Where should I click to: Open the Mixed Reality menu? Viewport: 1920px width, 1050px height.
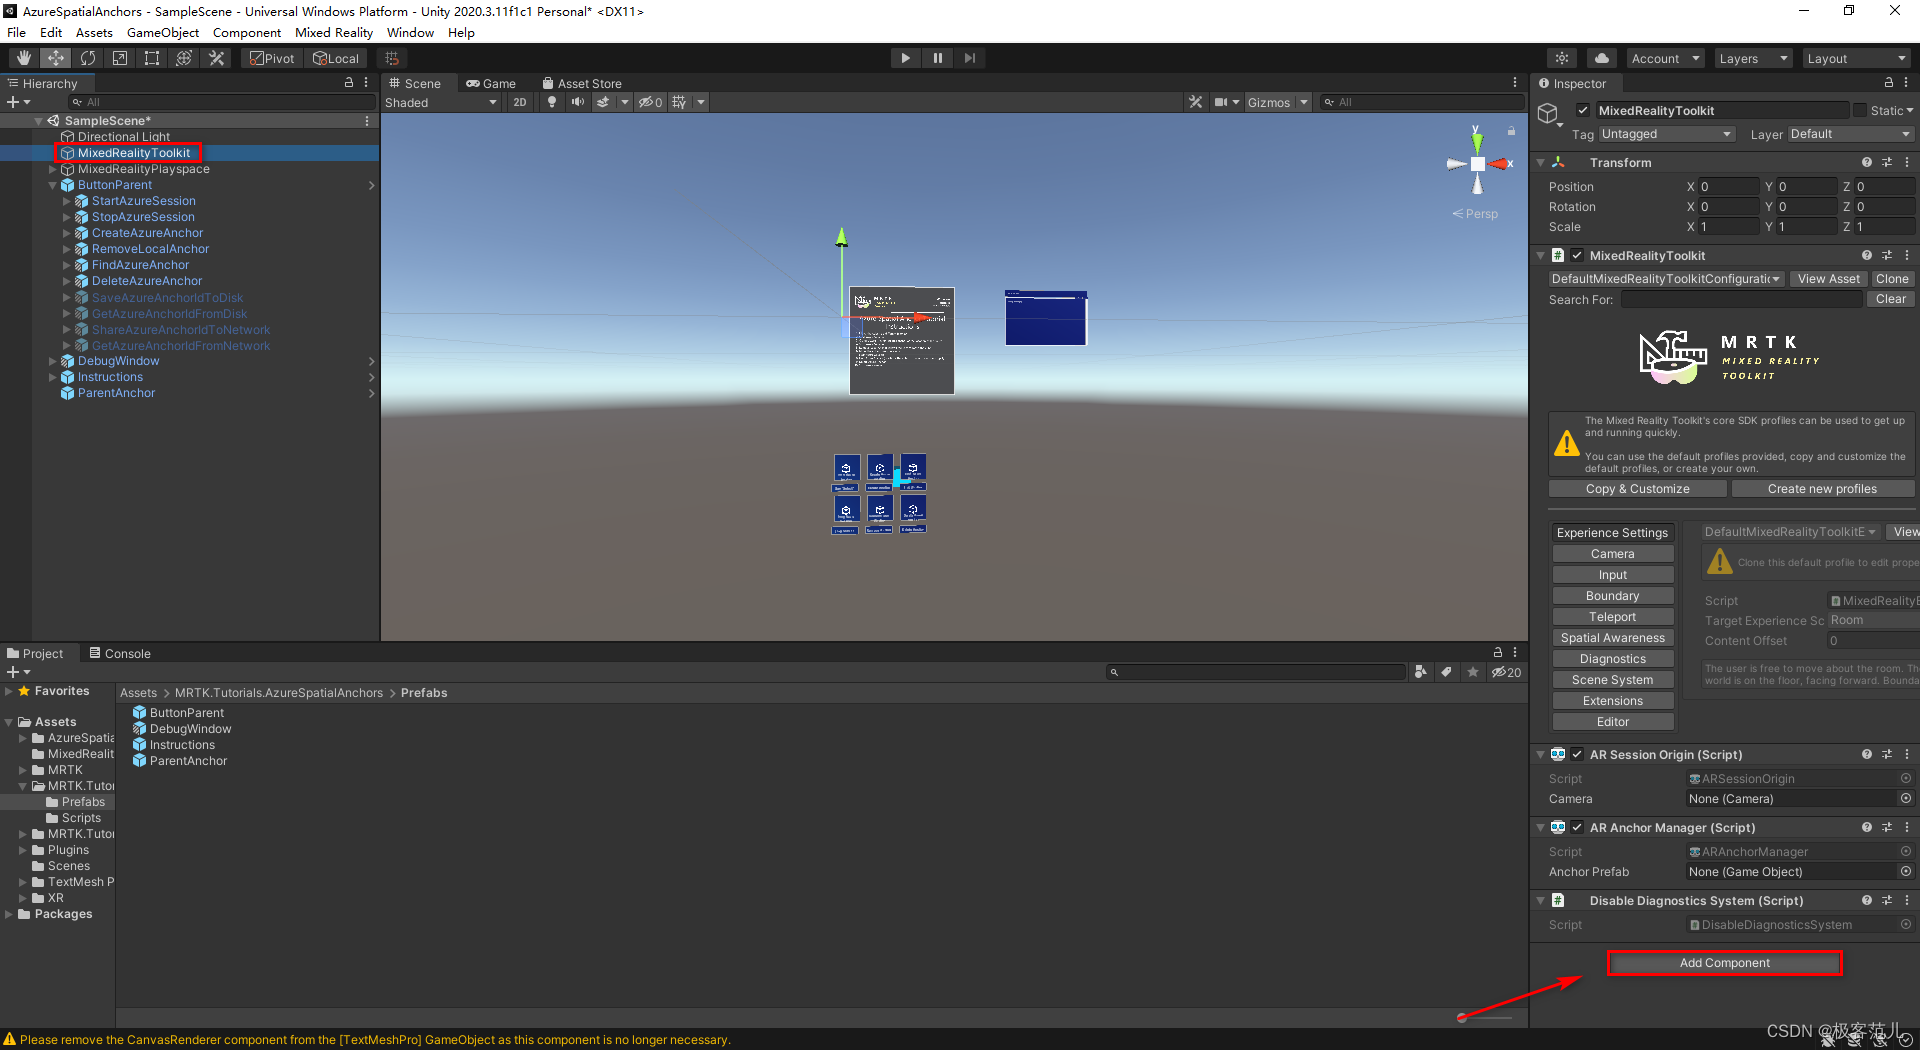334,32
